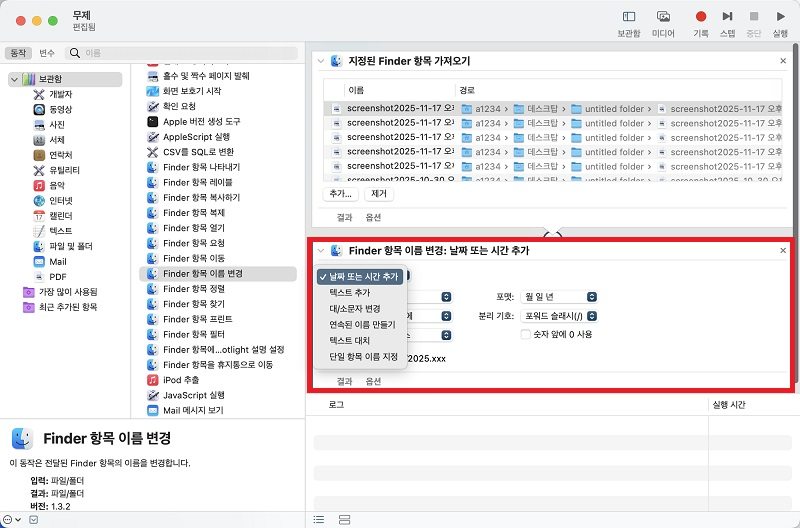Viewport: 800px width, 528px height.
Task: Enable the 숫자 앞에 0 사용 checkbox
Action: click(x=525, y=335)
